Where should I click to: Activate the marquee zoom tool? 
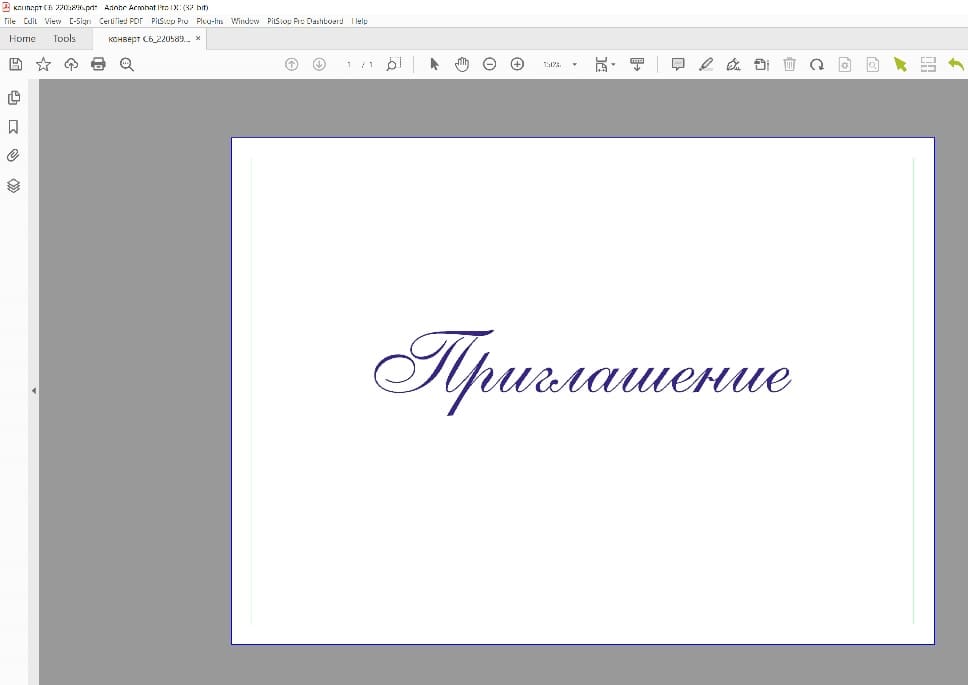click(x=394, y=64)
